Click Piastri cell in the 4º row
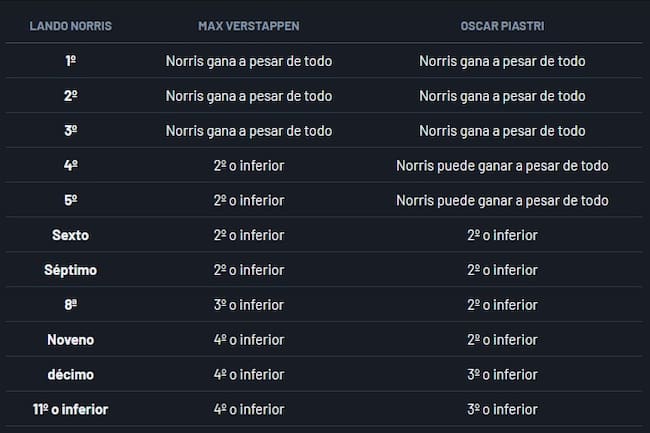The image size is (650, 433). tap(502, 166)
